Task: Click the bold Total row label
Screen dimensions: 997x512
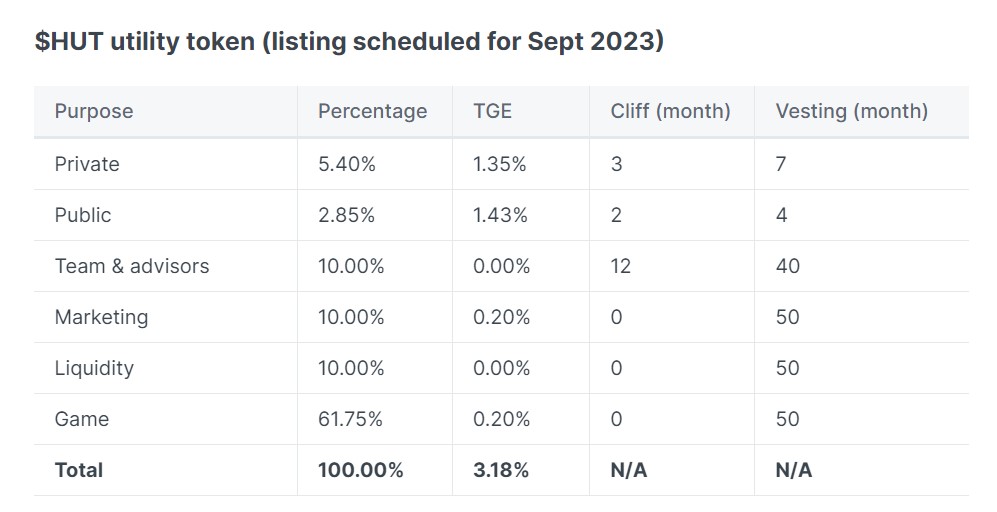Action: pos(79,470)
